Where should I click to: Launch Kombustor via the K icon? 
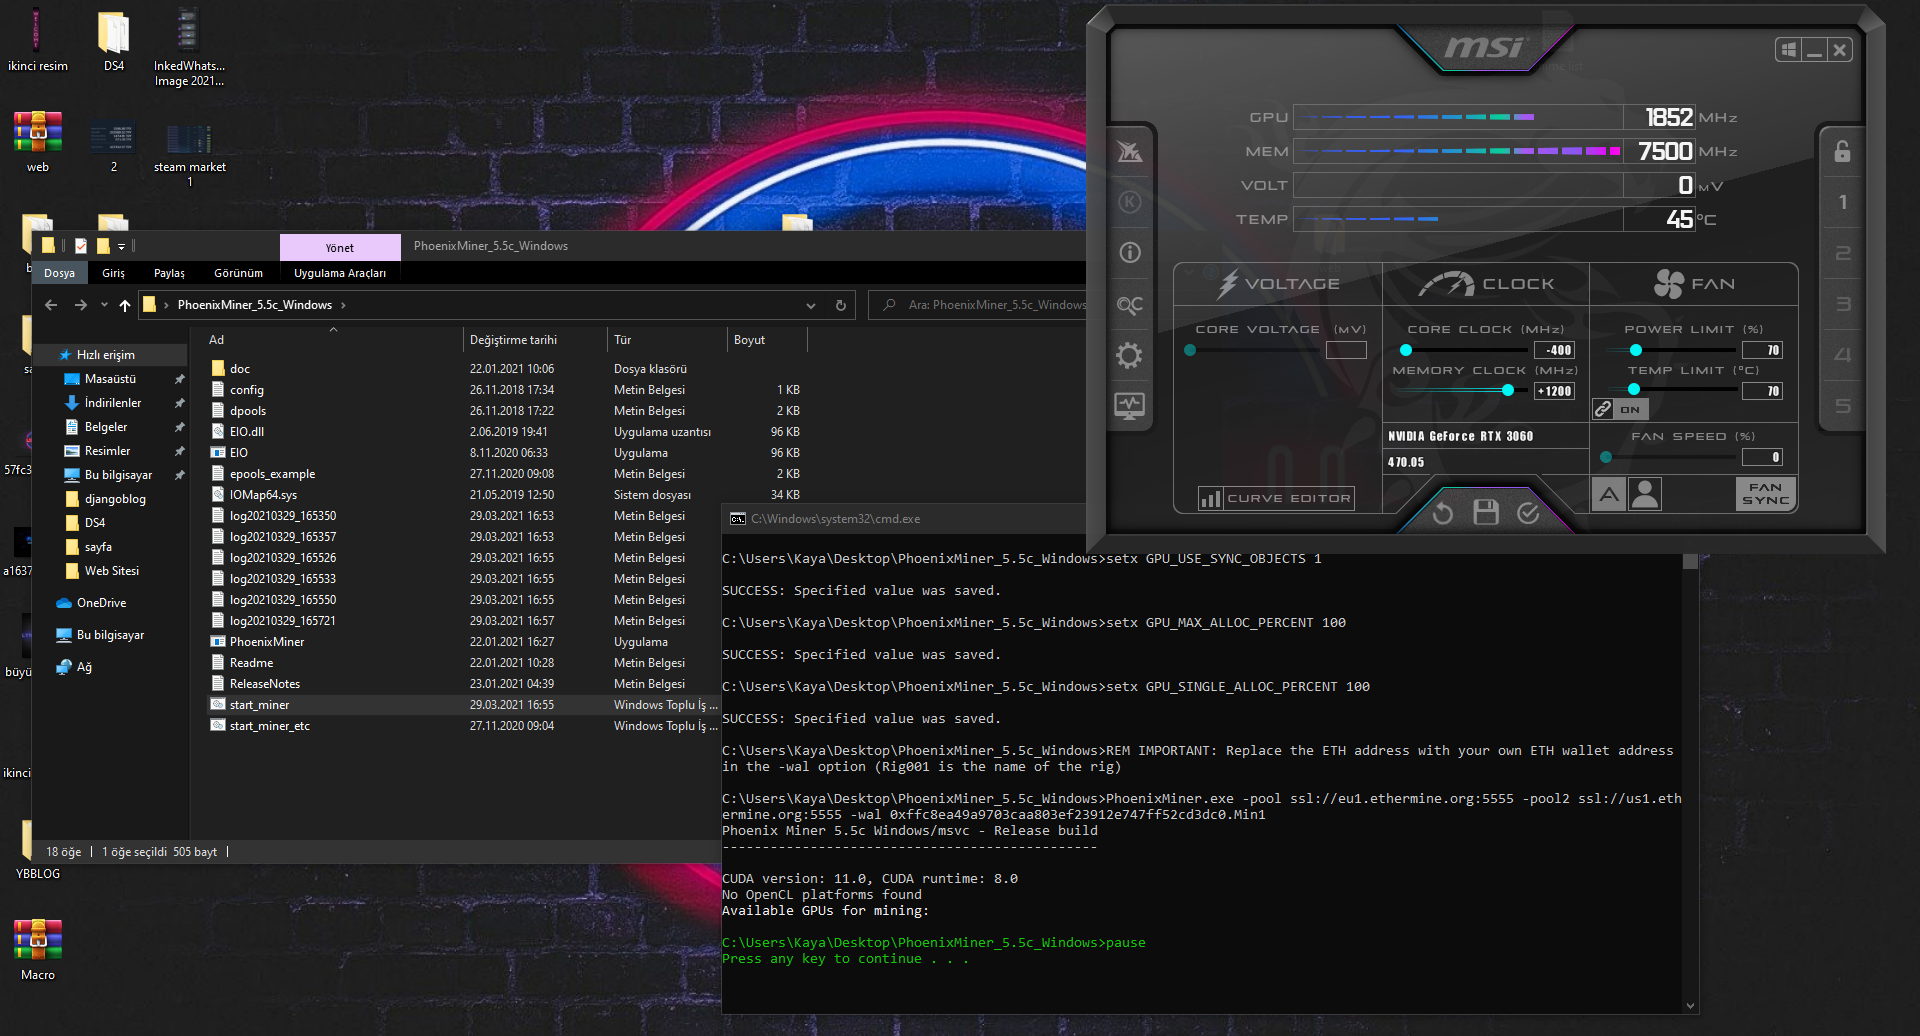click(1130, 202)
